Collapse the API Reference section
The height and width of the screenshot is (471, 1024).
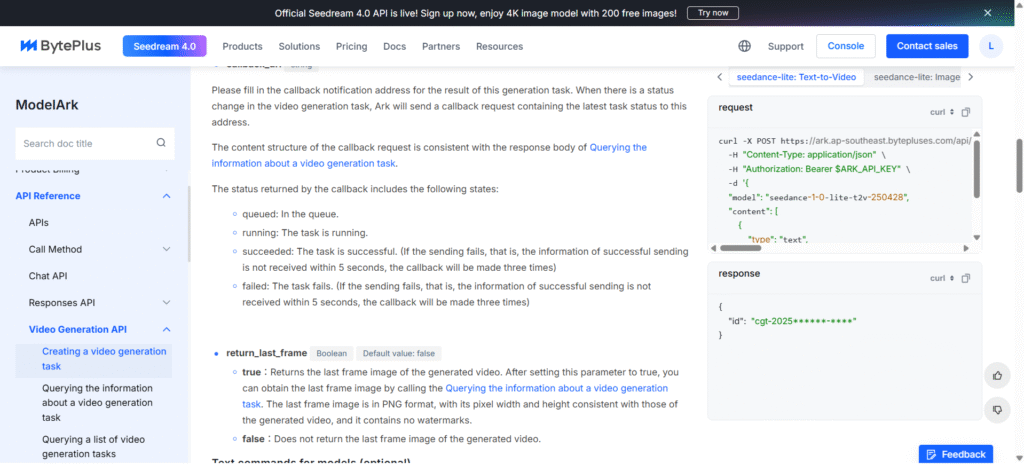[166, 196]
